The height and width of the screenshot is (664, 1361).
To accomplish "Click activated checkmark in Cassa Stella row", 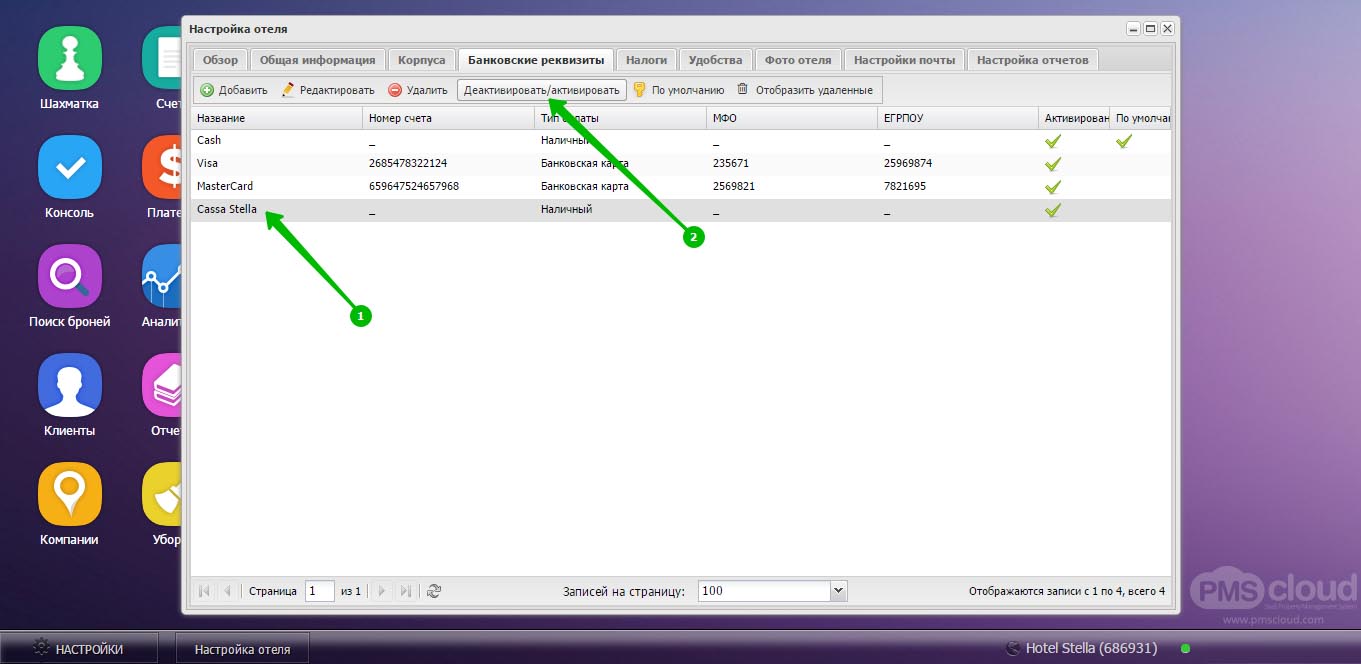I will pyautogui.click(x=1052, y=210).
